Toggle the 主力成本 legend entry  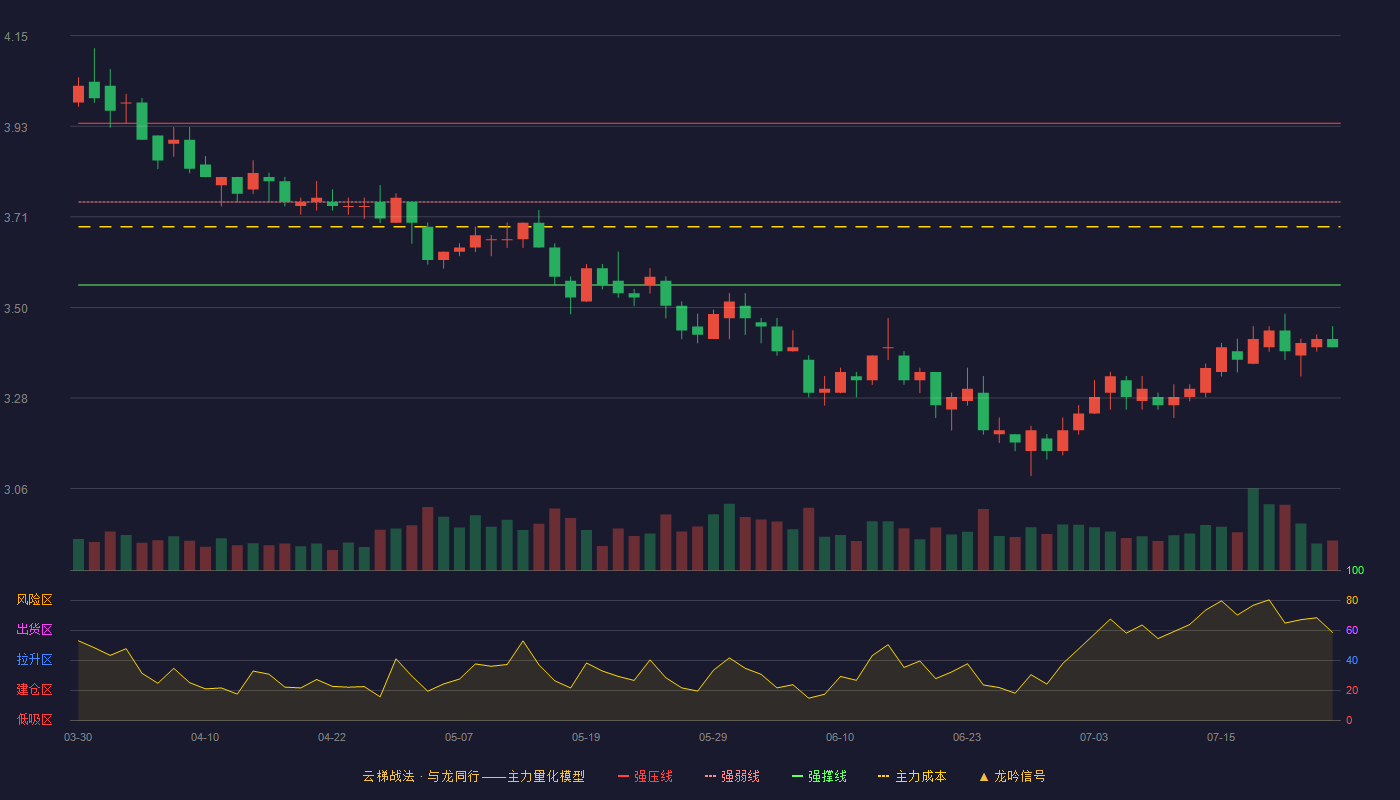pyautogui.click(x=912, y=776)
